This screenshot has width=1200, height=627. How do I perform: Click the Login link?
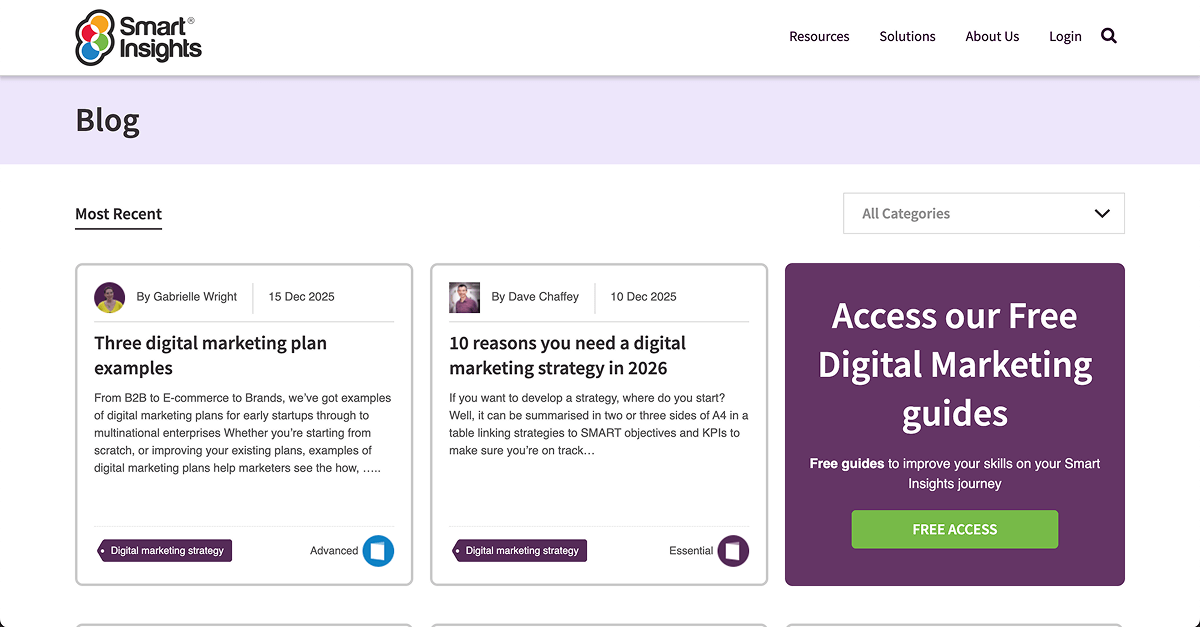pos(1065,36)
